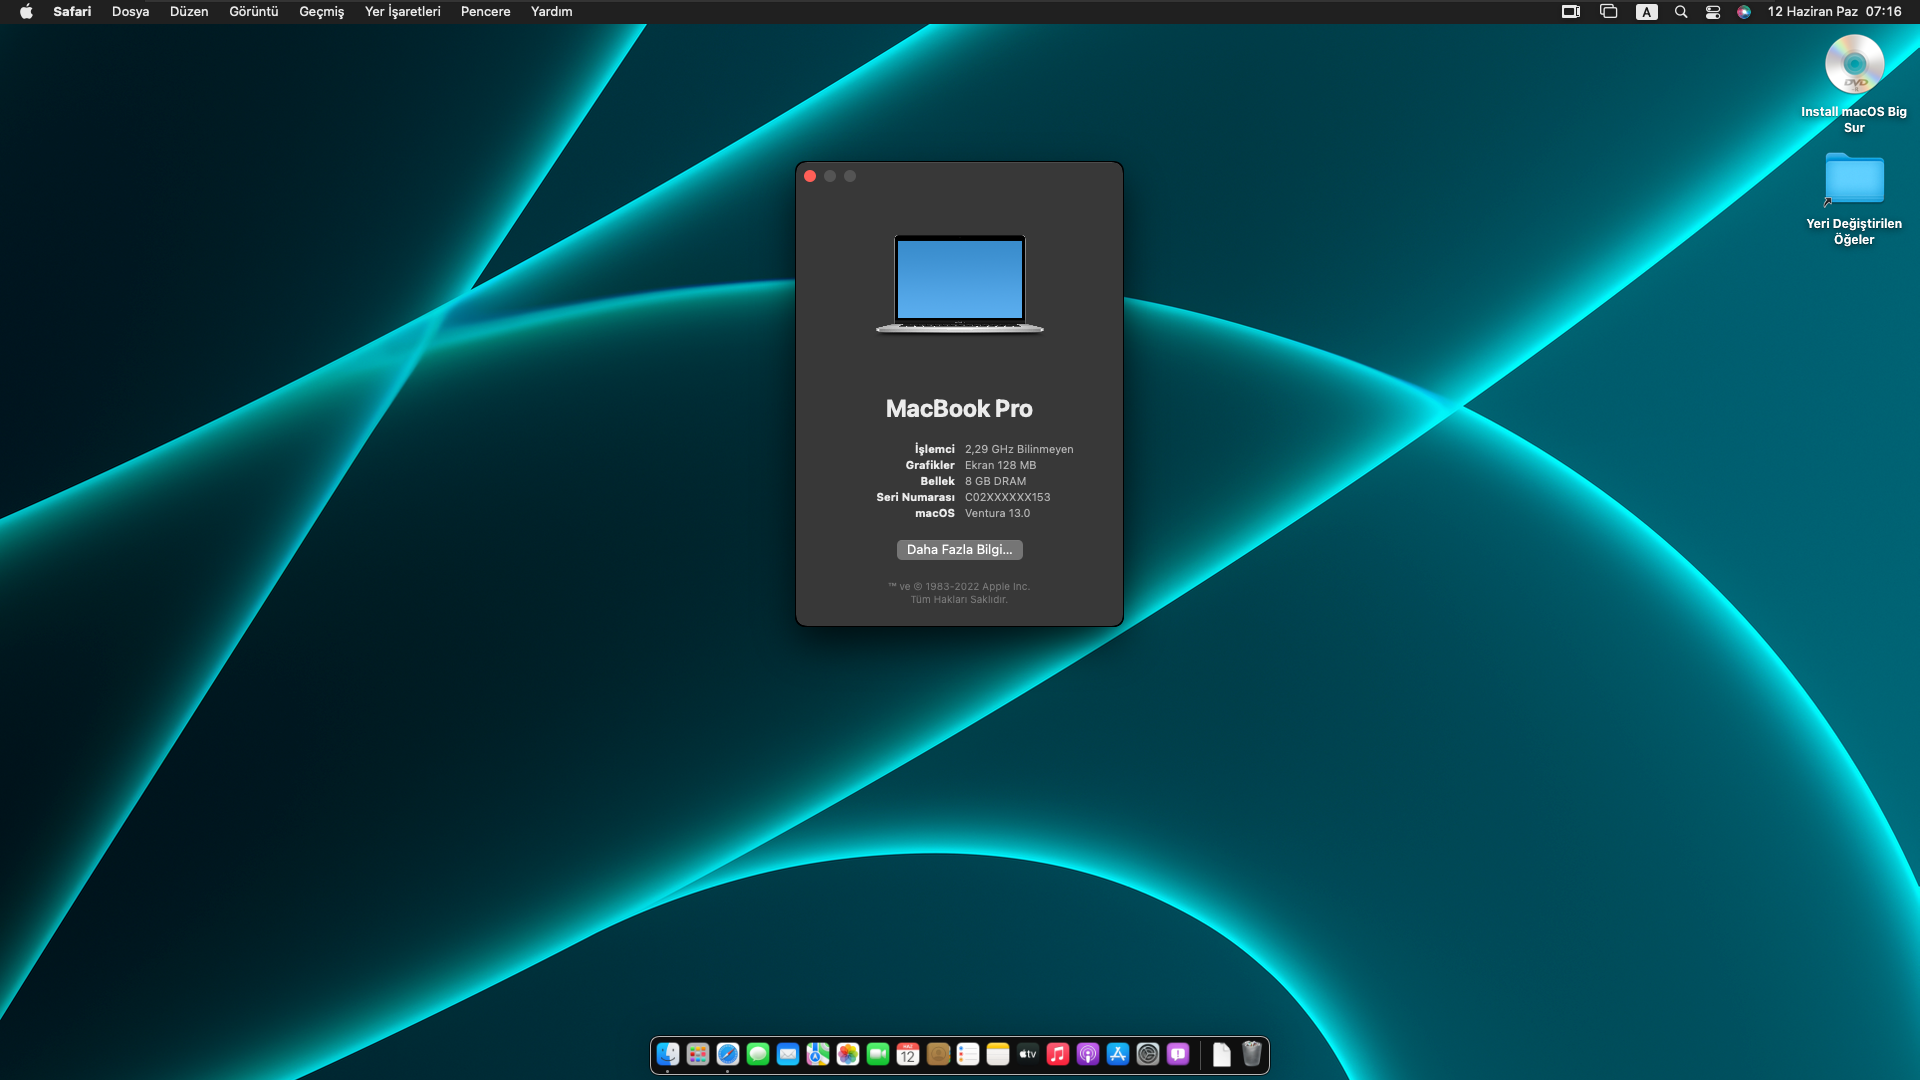Open the Yardım menu
This screenshot has height=1080, width=1920.
[x=551, y=12]
